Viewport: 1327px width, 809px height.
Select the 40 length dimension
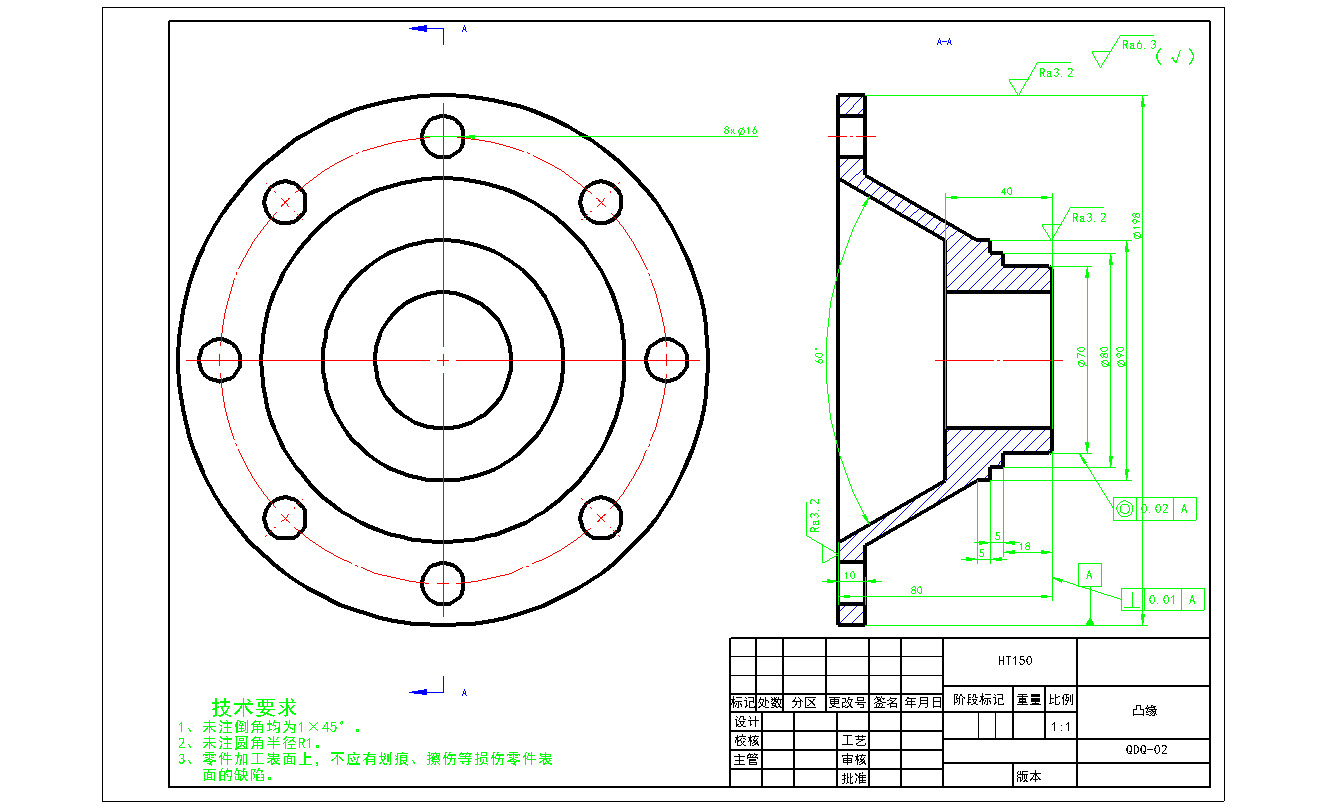pyautogui.click(x=1005, y=190)
